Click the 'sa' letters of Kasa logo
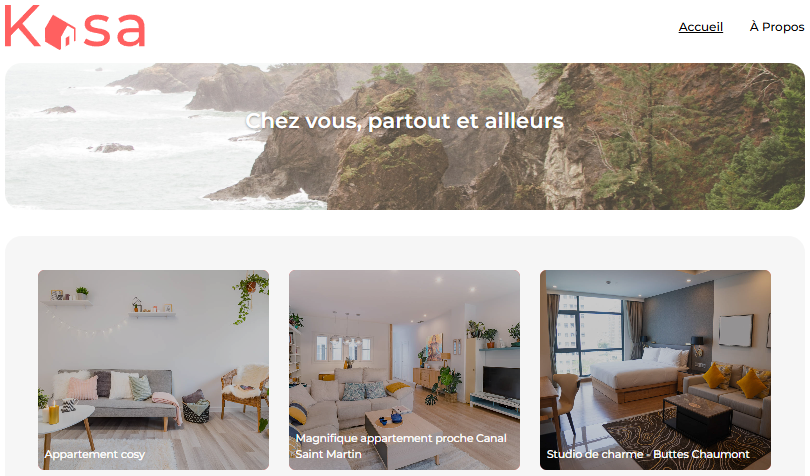The image size is (810, 476). pyautogui.click(x=115, y=29)
